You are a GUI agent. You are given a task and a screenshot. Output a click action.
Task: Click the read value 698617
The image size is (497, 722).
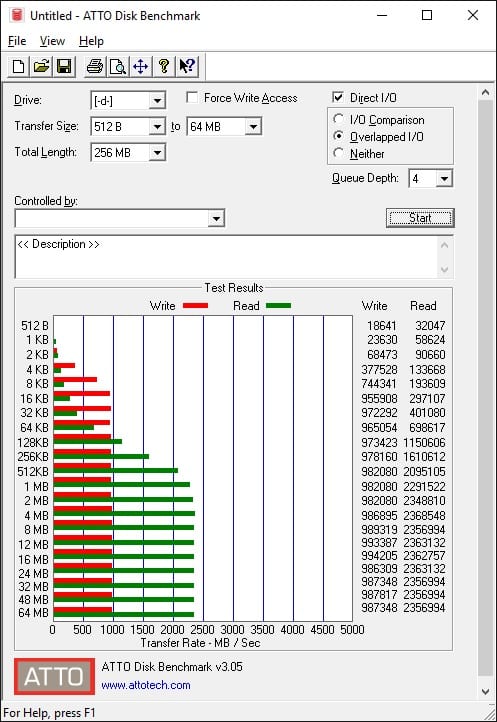427,427
